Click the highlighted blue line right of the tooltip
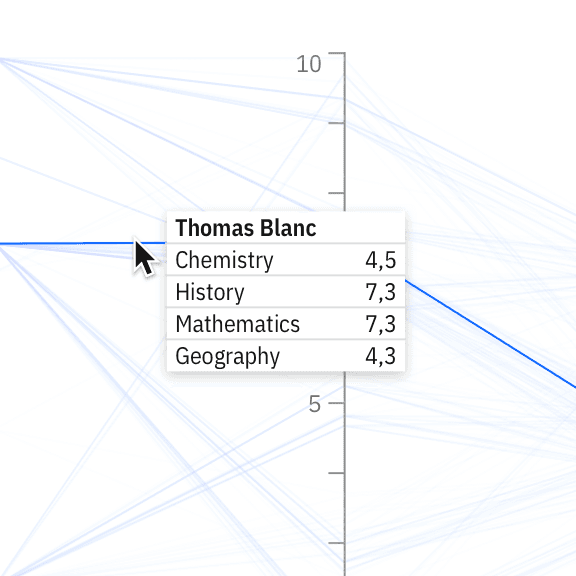 point(490,334)
